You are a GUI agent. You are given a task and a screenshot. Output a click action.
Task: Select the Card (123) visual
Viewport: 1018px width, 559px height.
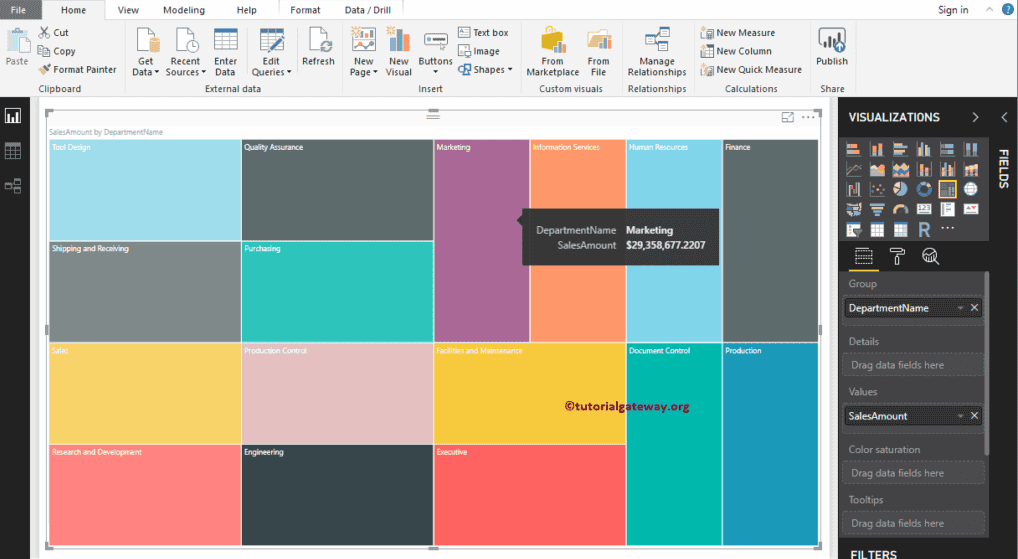924,209
